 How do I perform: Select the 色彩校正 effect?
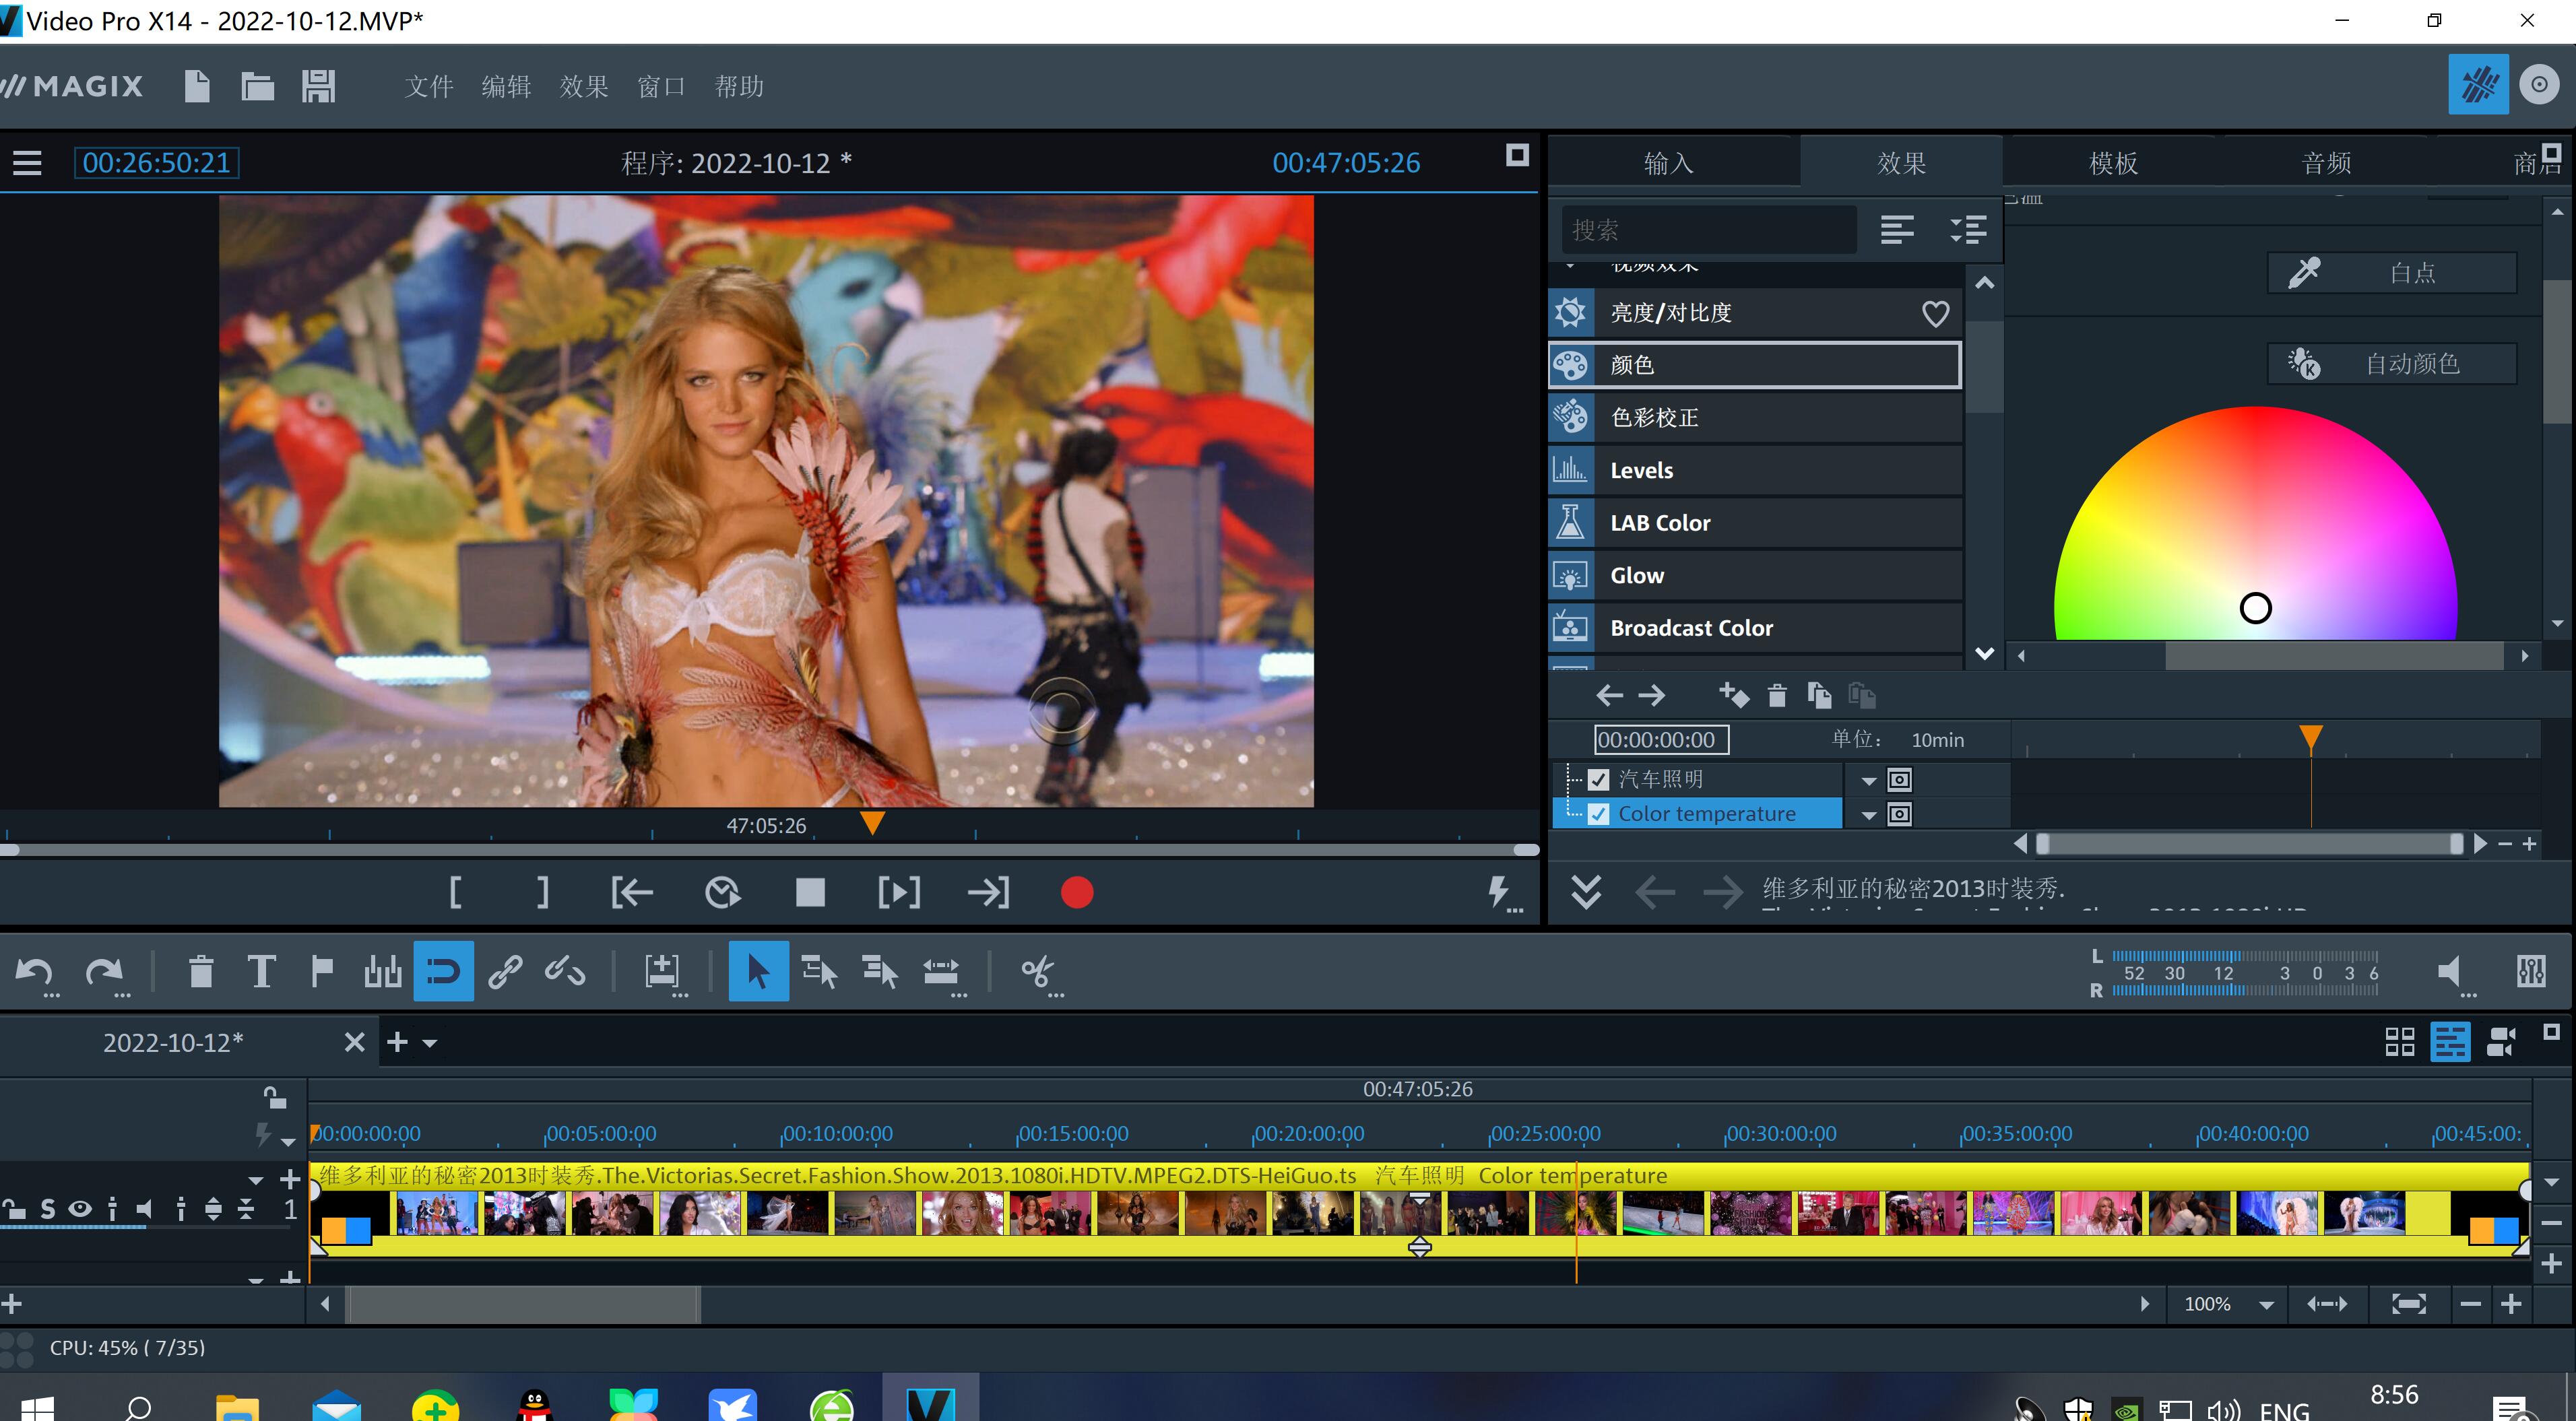click(x=1754, y=418)
